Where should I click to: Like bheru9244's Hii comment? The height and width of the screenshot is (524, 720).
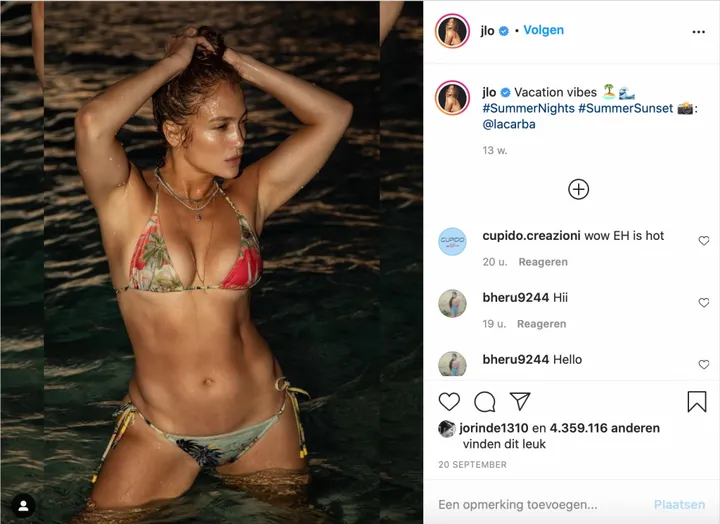click(703, 303)
